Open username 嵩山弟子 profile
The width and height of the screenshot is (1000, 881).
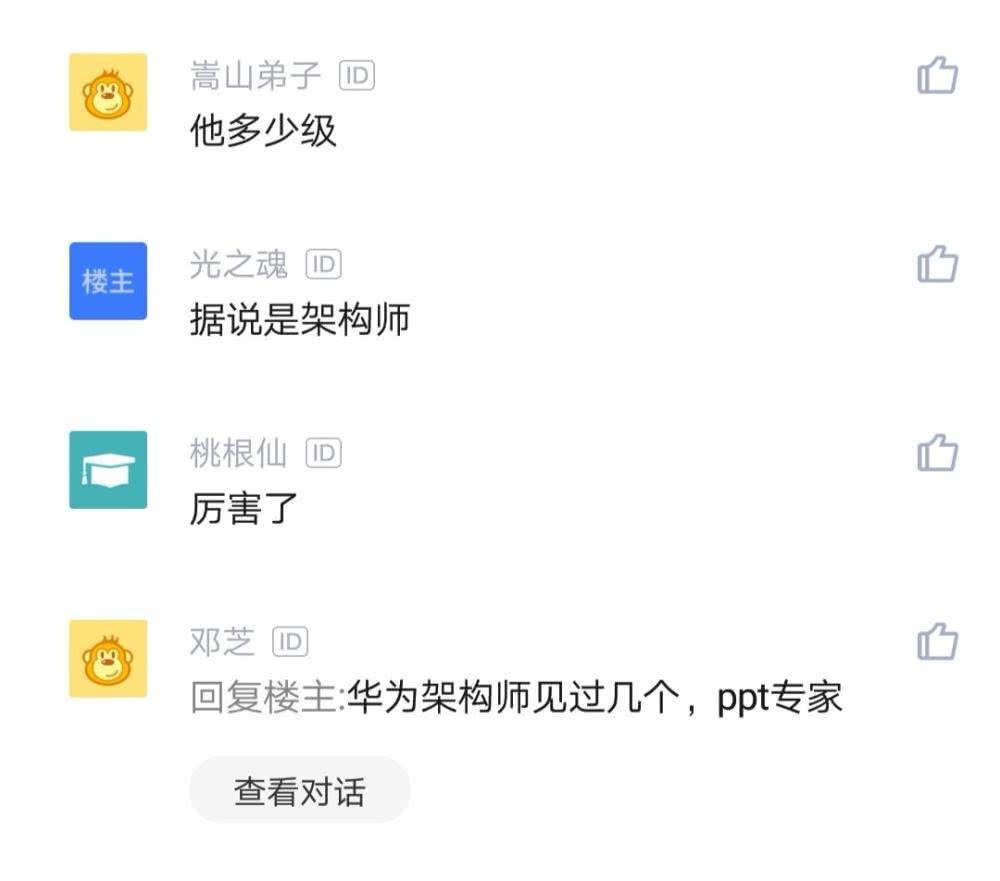(x=256, y=75)
